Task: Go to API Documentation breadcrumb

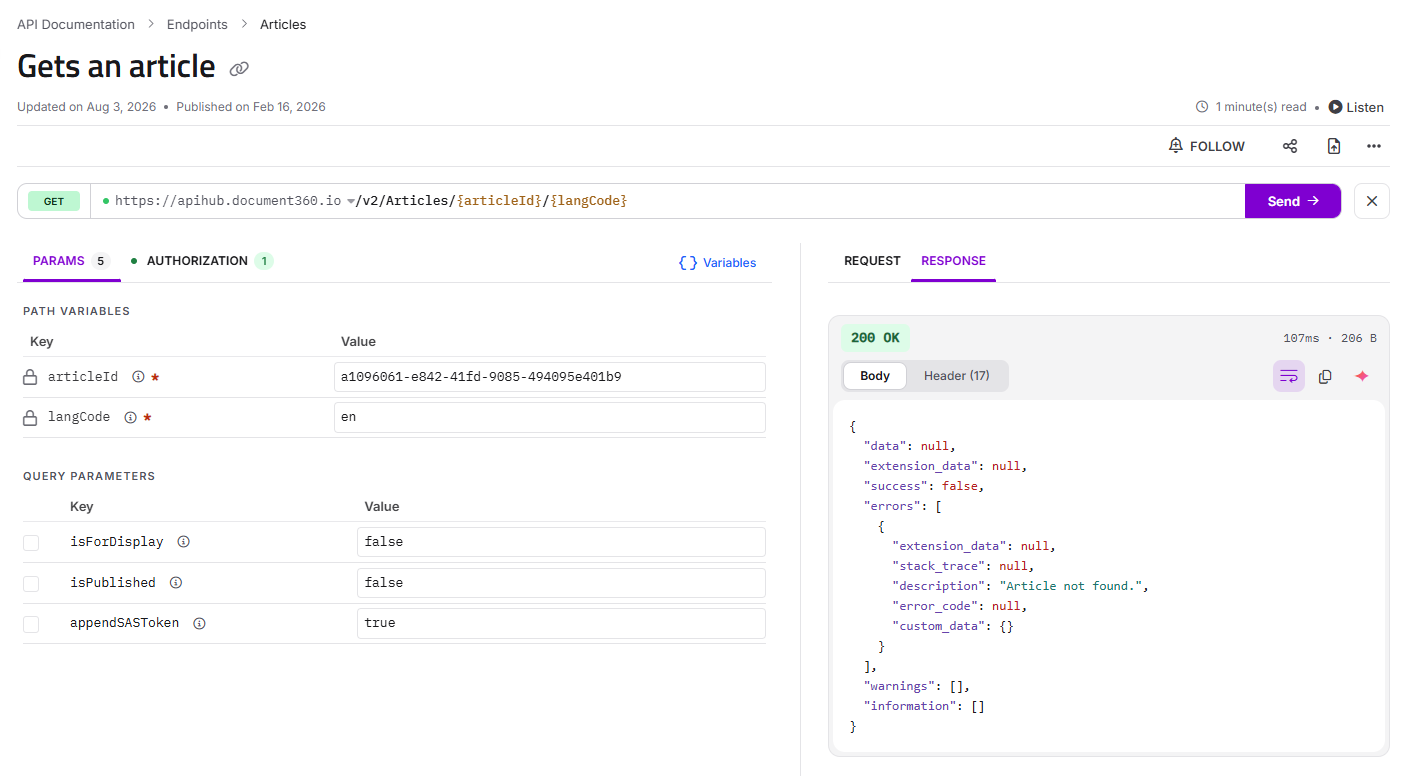Action: point(76,24)
